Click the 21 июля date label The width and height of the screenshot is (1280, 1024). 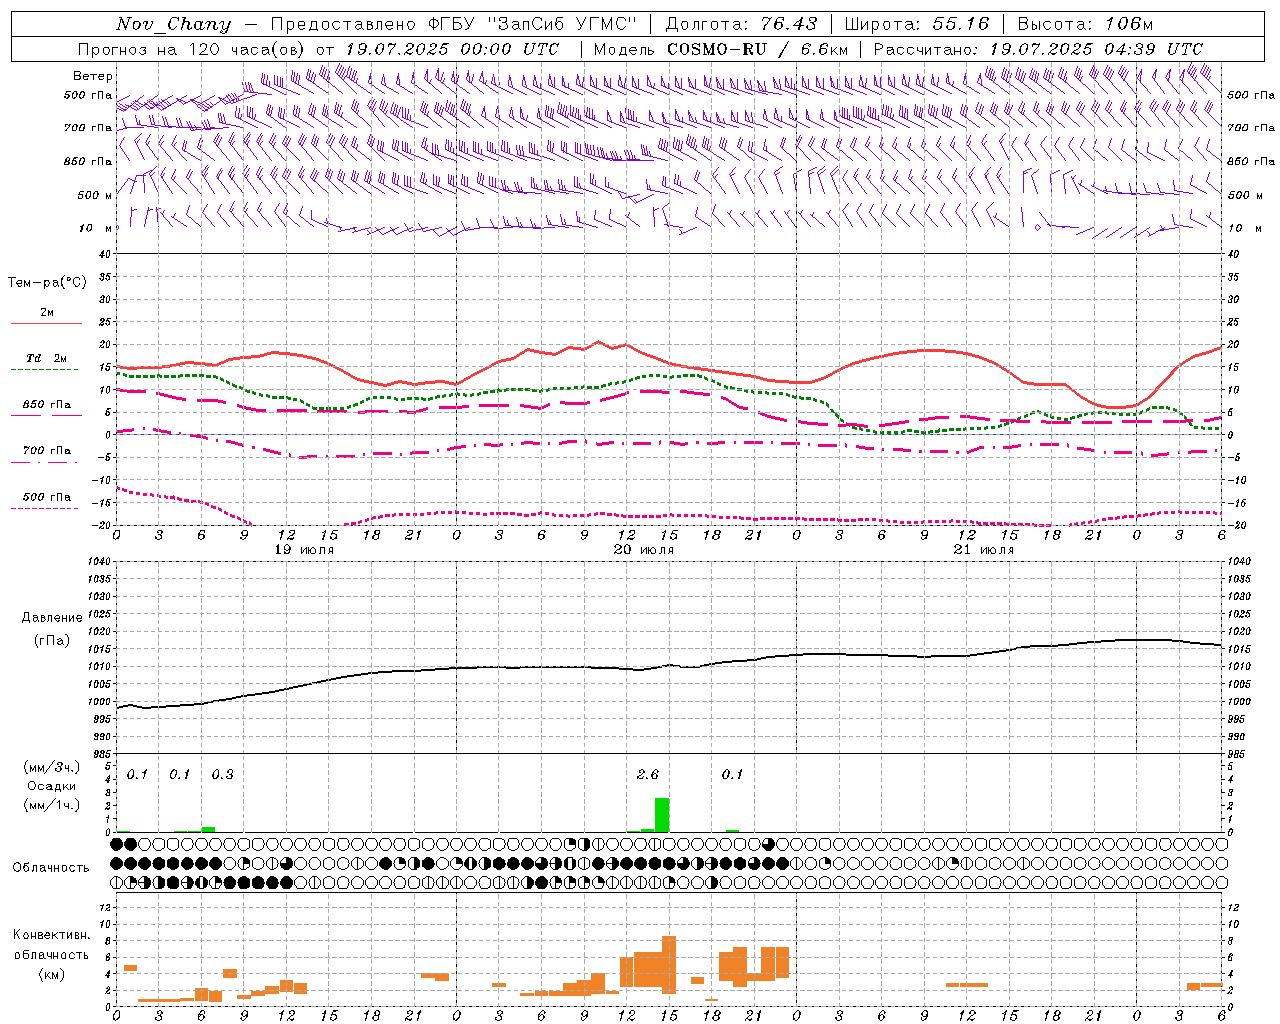(x=983, y=550)
